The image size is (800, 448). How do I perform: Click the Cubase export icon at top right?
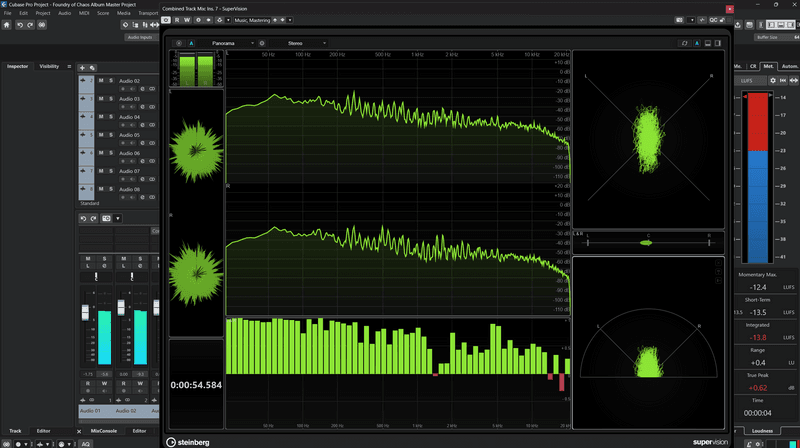point(738,24)
